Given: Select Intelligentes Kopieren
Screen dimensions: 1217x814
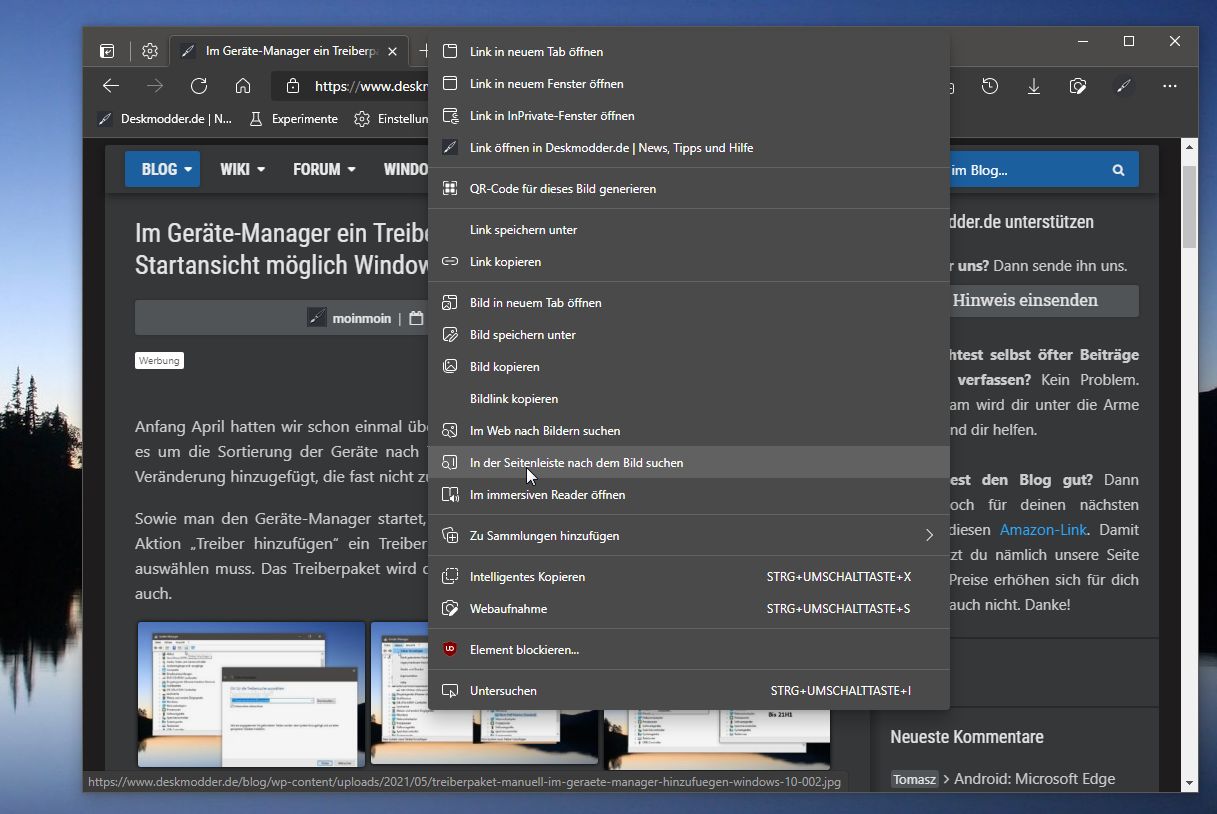Looking at the screenshot, I should [x=688, y=577].
